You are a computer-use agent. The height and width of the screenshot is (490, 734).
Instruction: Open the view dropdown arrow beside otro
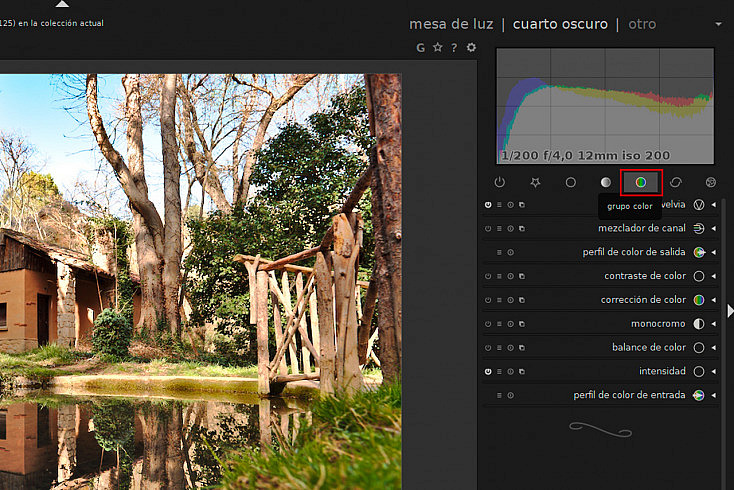point(719,24)
